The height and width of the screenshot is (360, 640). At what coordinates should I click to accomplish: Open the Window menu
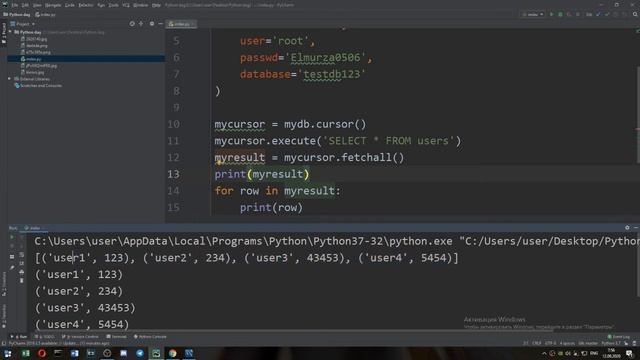[x=141, y=5]
